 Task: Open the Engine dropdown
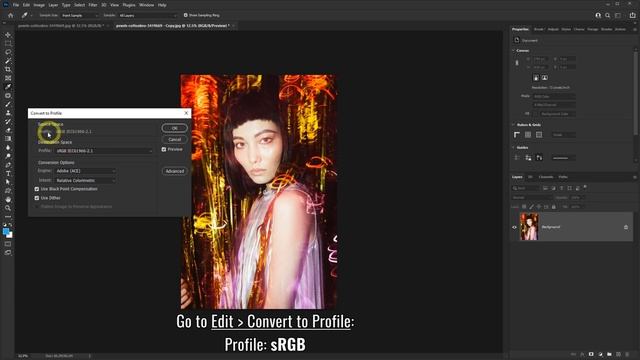(x=85, y=171)
